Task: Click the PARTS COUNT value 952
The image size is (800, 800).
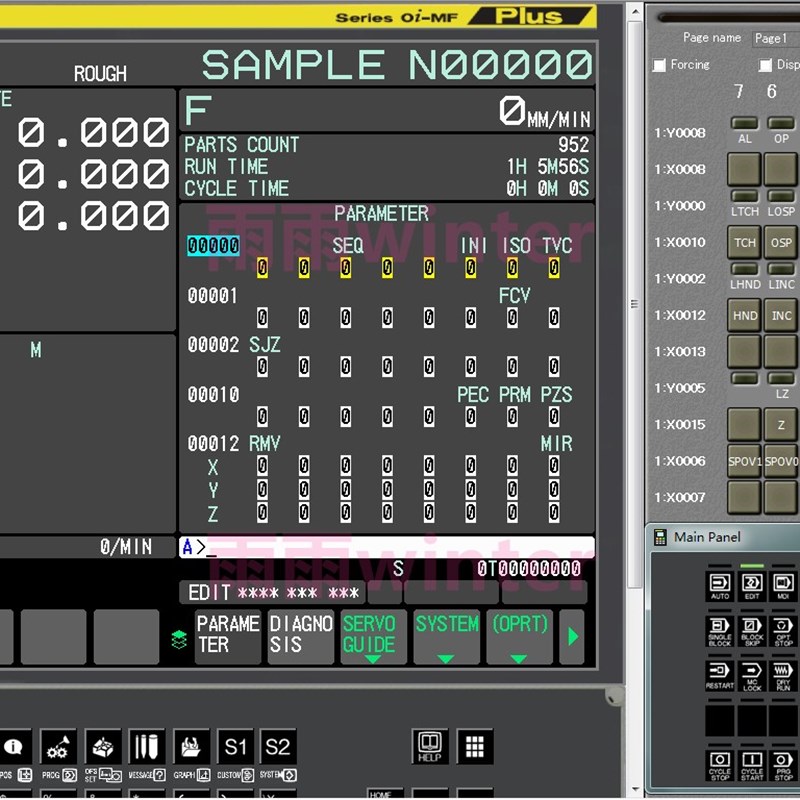Action: 573,145
